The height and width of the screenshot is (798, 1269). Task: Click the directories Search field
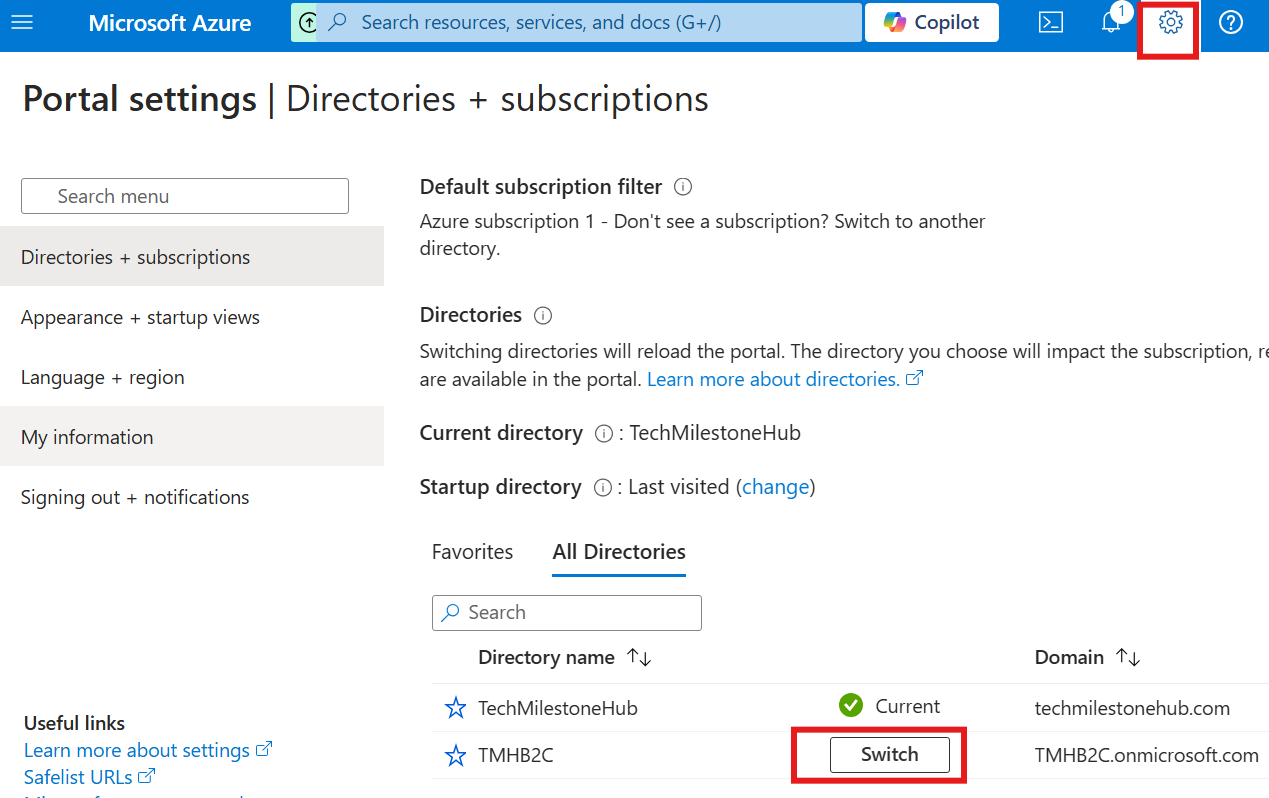click(567, 612)
